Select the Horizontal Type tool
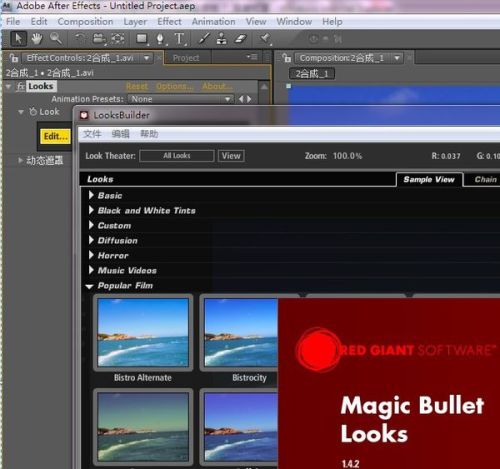This screenshot has height=469, width=500. click(x=179, y=39)
